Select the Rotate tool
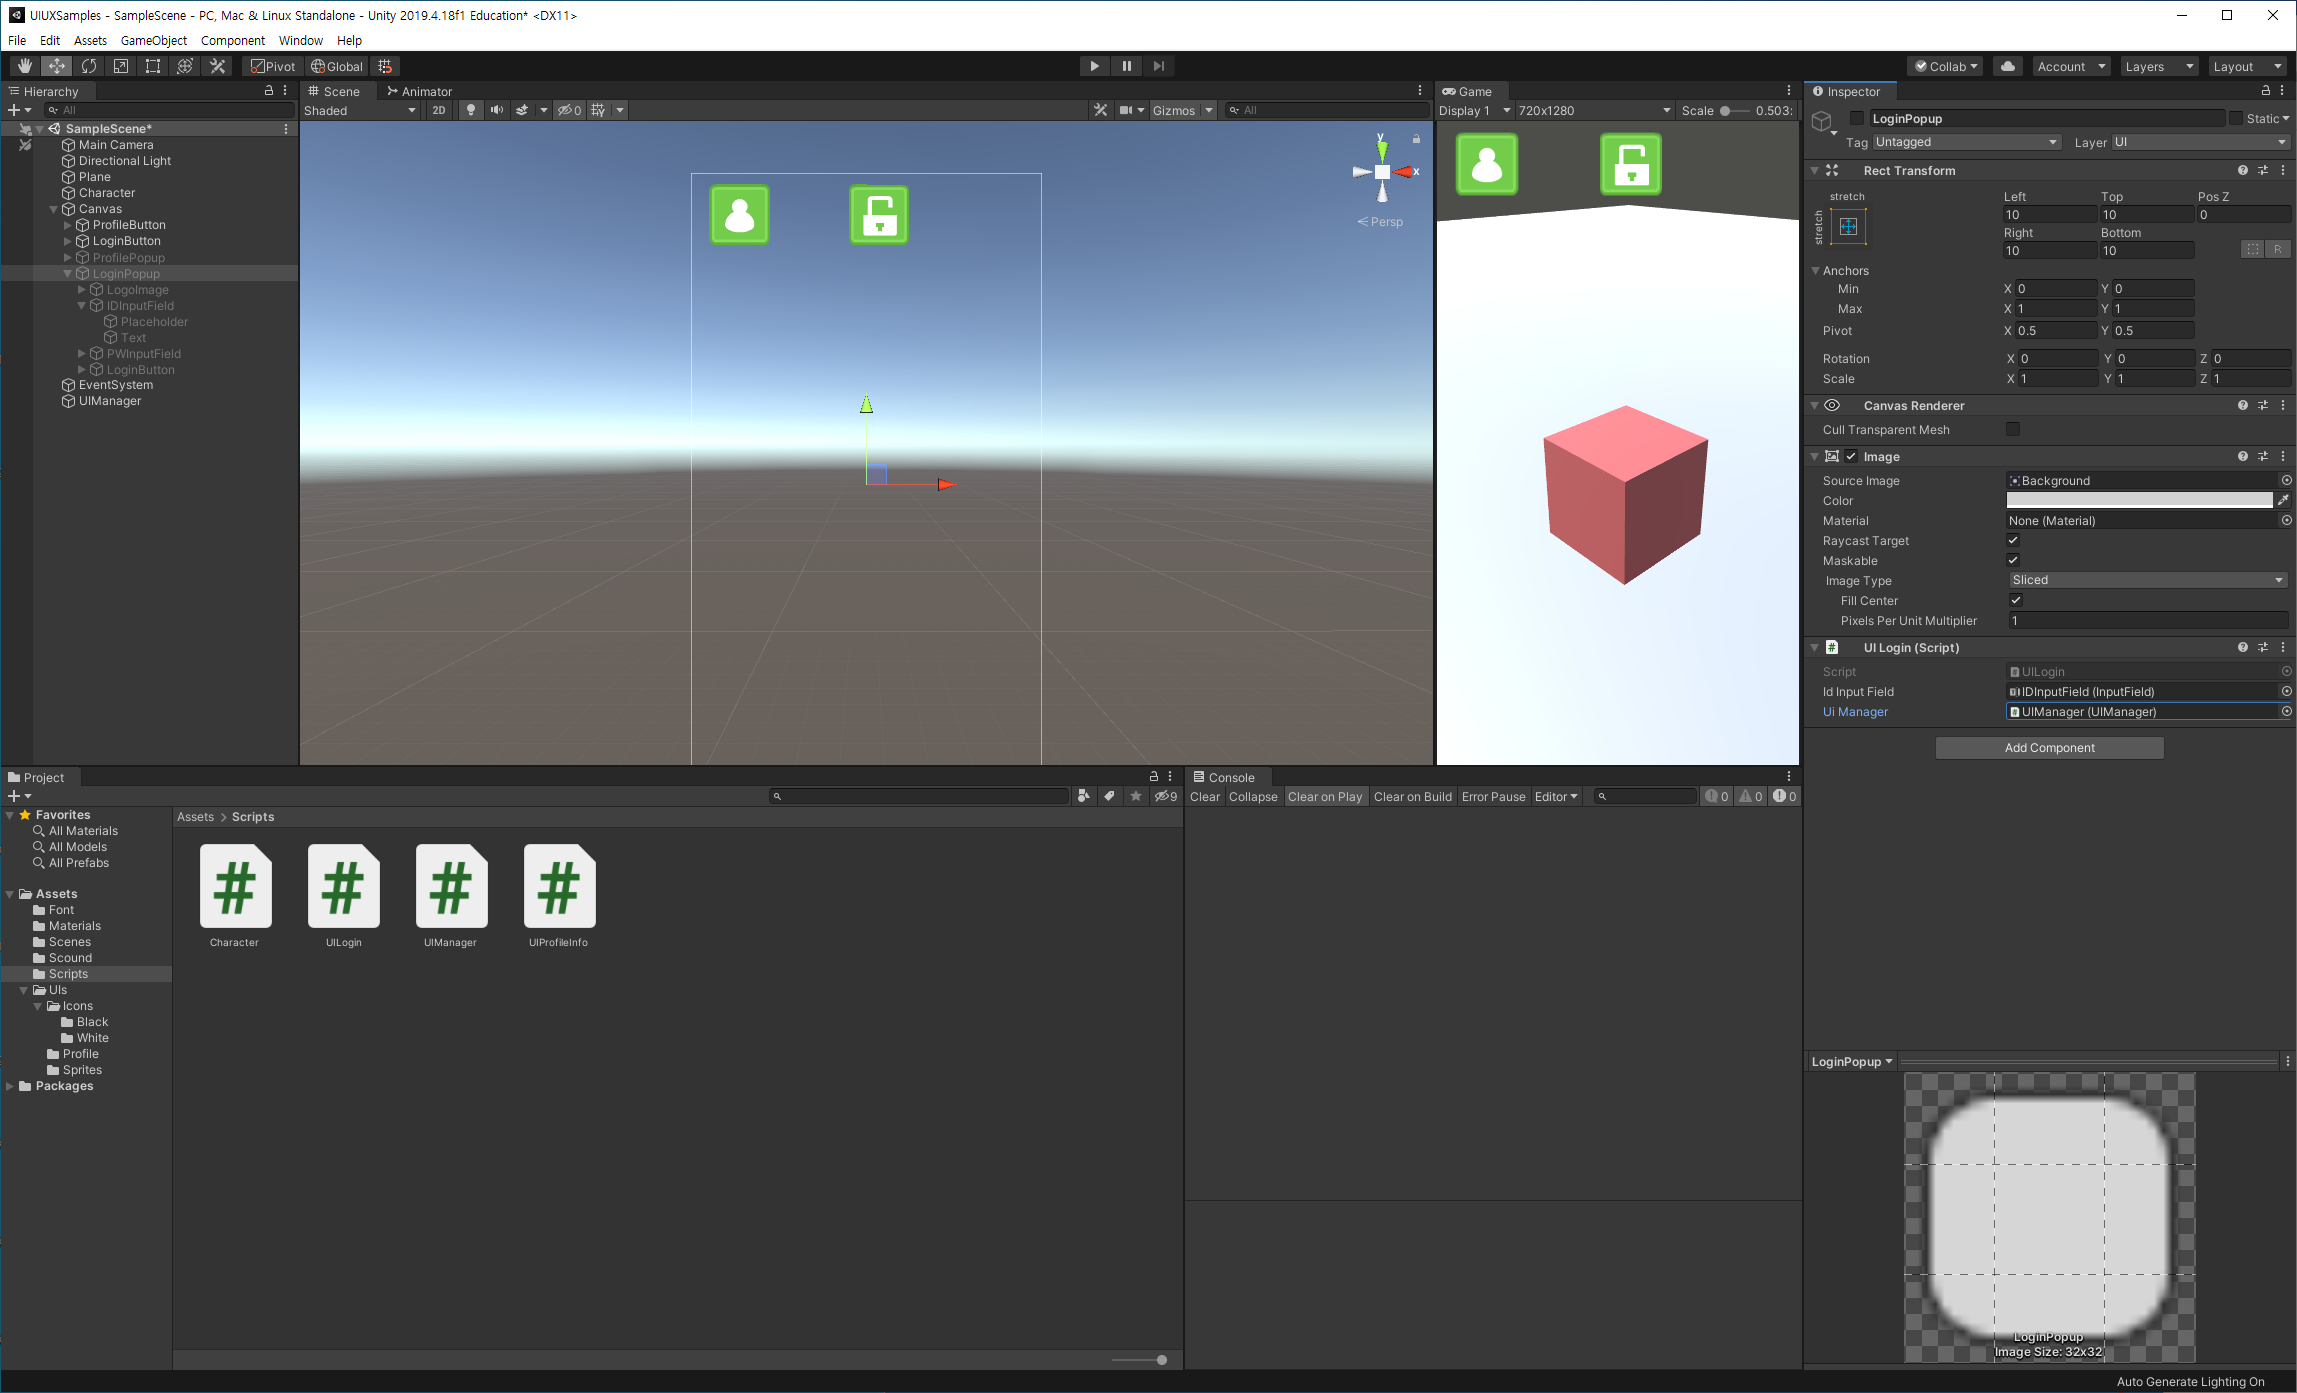2297x1393 pixels. 89,66
